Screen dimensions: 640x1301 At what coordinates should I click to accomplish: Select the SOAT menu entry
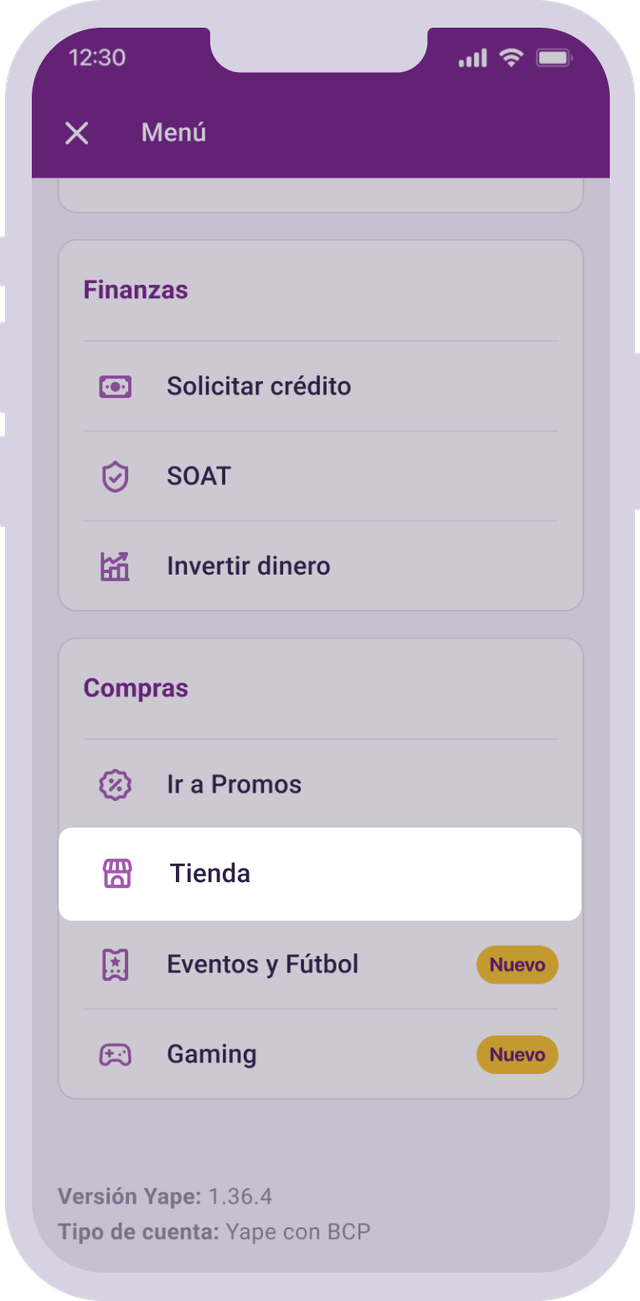[320, 476]
